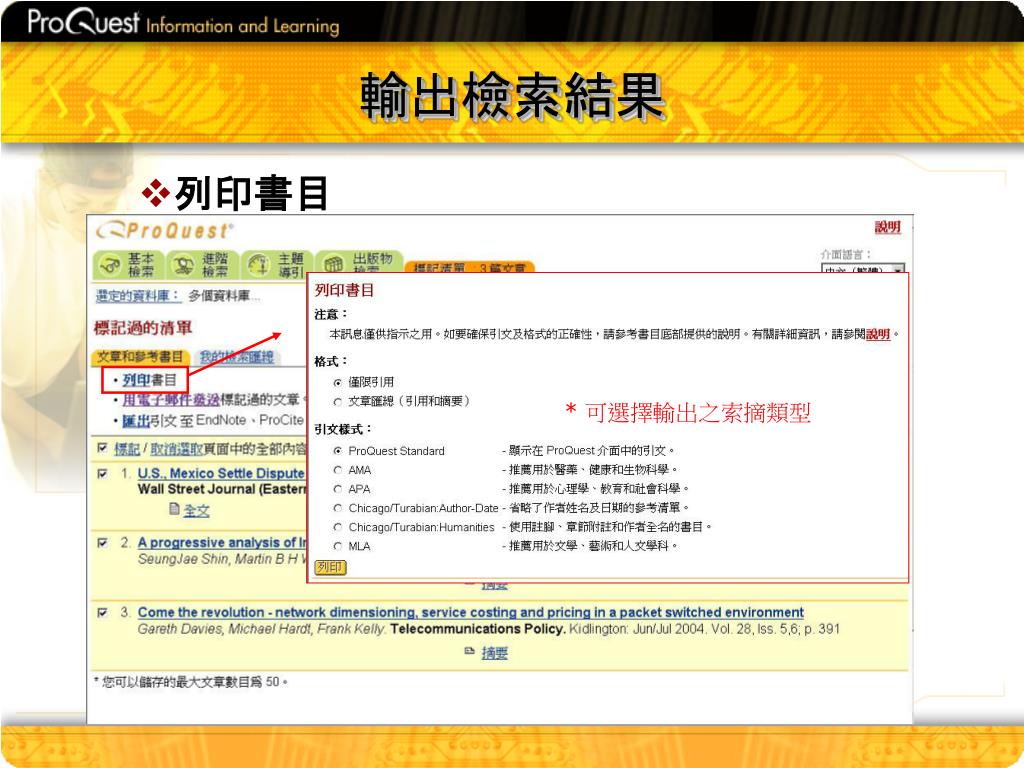This screenshot has width=1024, height=768.
Task: Click the 標記 link
Action: tap(127, 449)
